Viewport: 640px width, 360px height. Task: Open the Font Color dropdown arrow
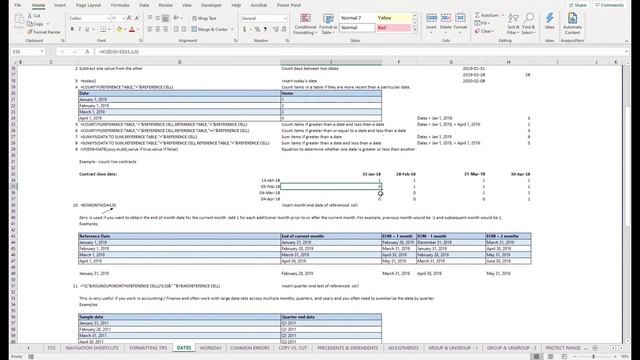click(x=138, y=29)
